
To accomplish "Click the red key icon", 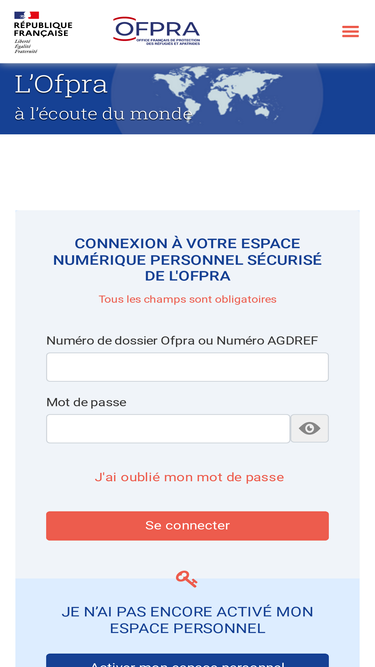I will point(187,579).
